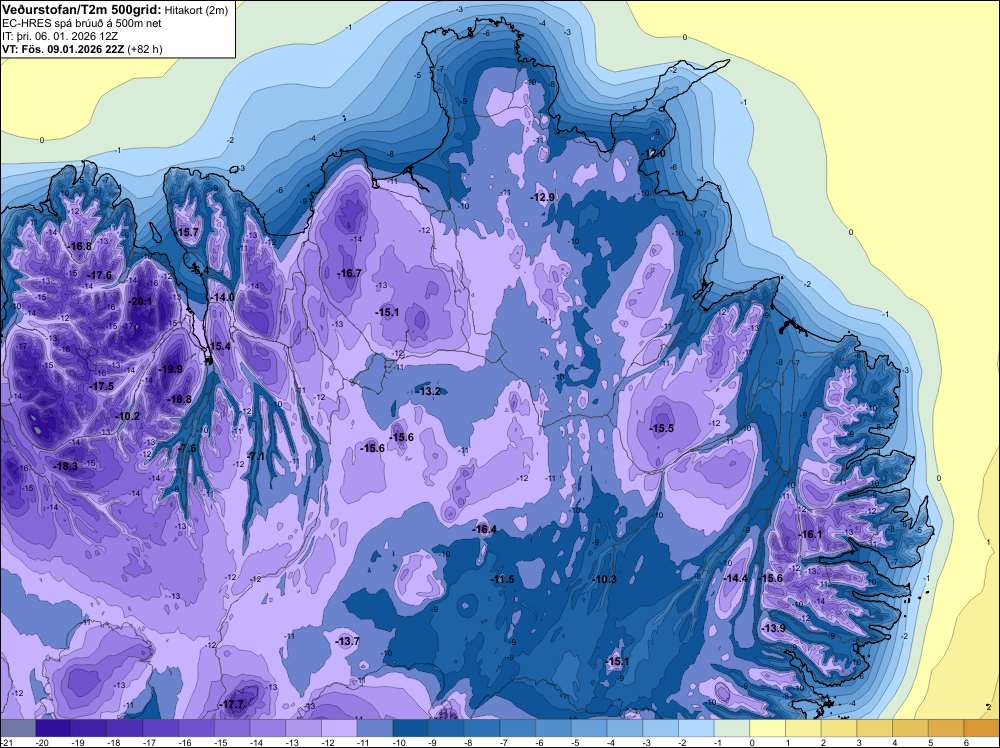Click the -15.7 temperature label

point(188,232)
